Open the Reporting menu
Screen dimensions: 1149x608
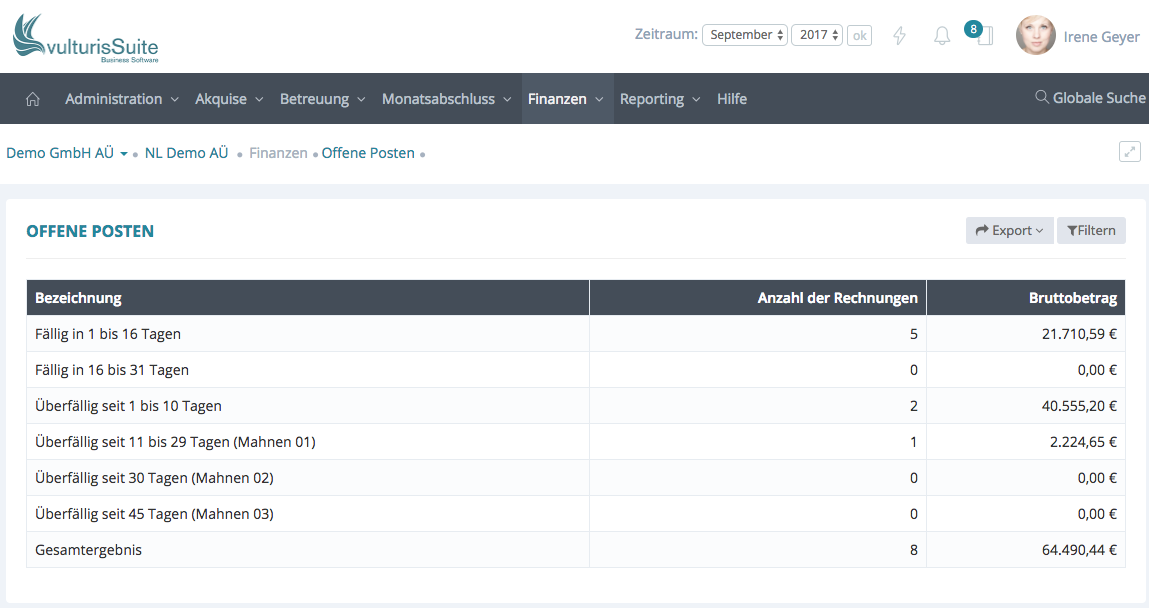(659, 99)
